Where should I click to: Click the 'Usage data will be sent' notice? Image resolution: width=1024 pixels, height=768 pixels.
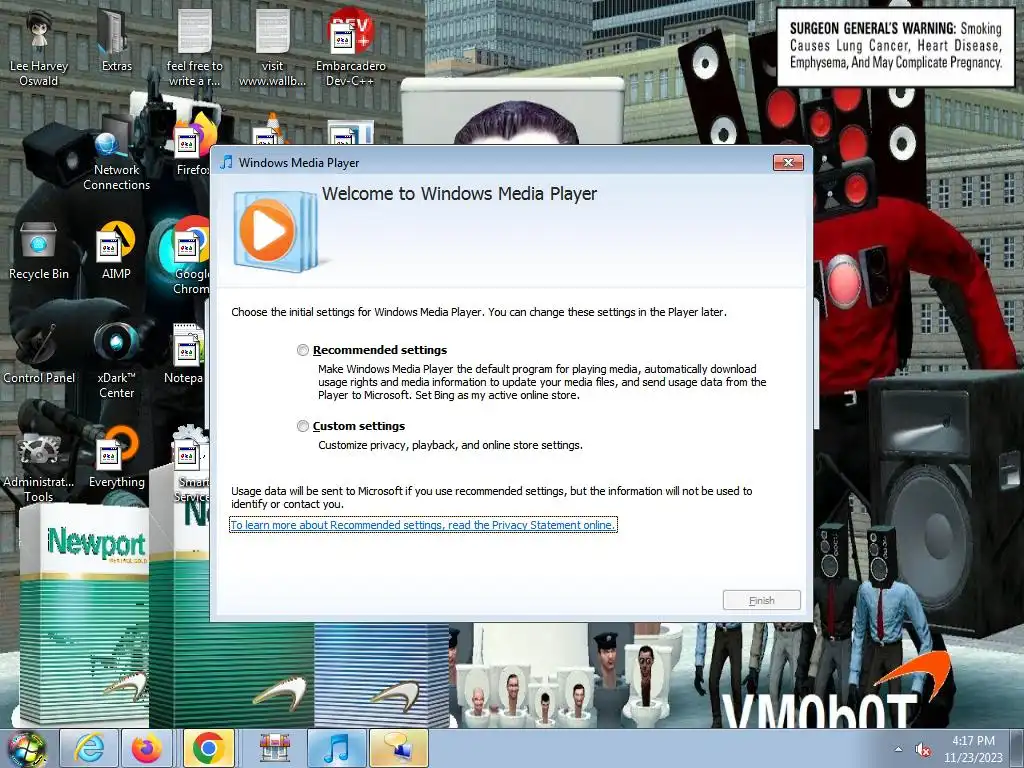pos(492,498)
